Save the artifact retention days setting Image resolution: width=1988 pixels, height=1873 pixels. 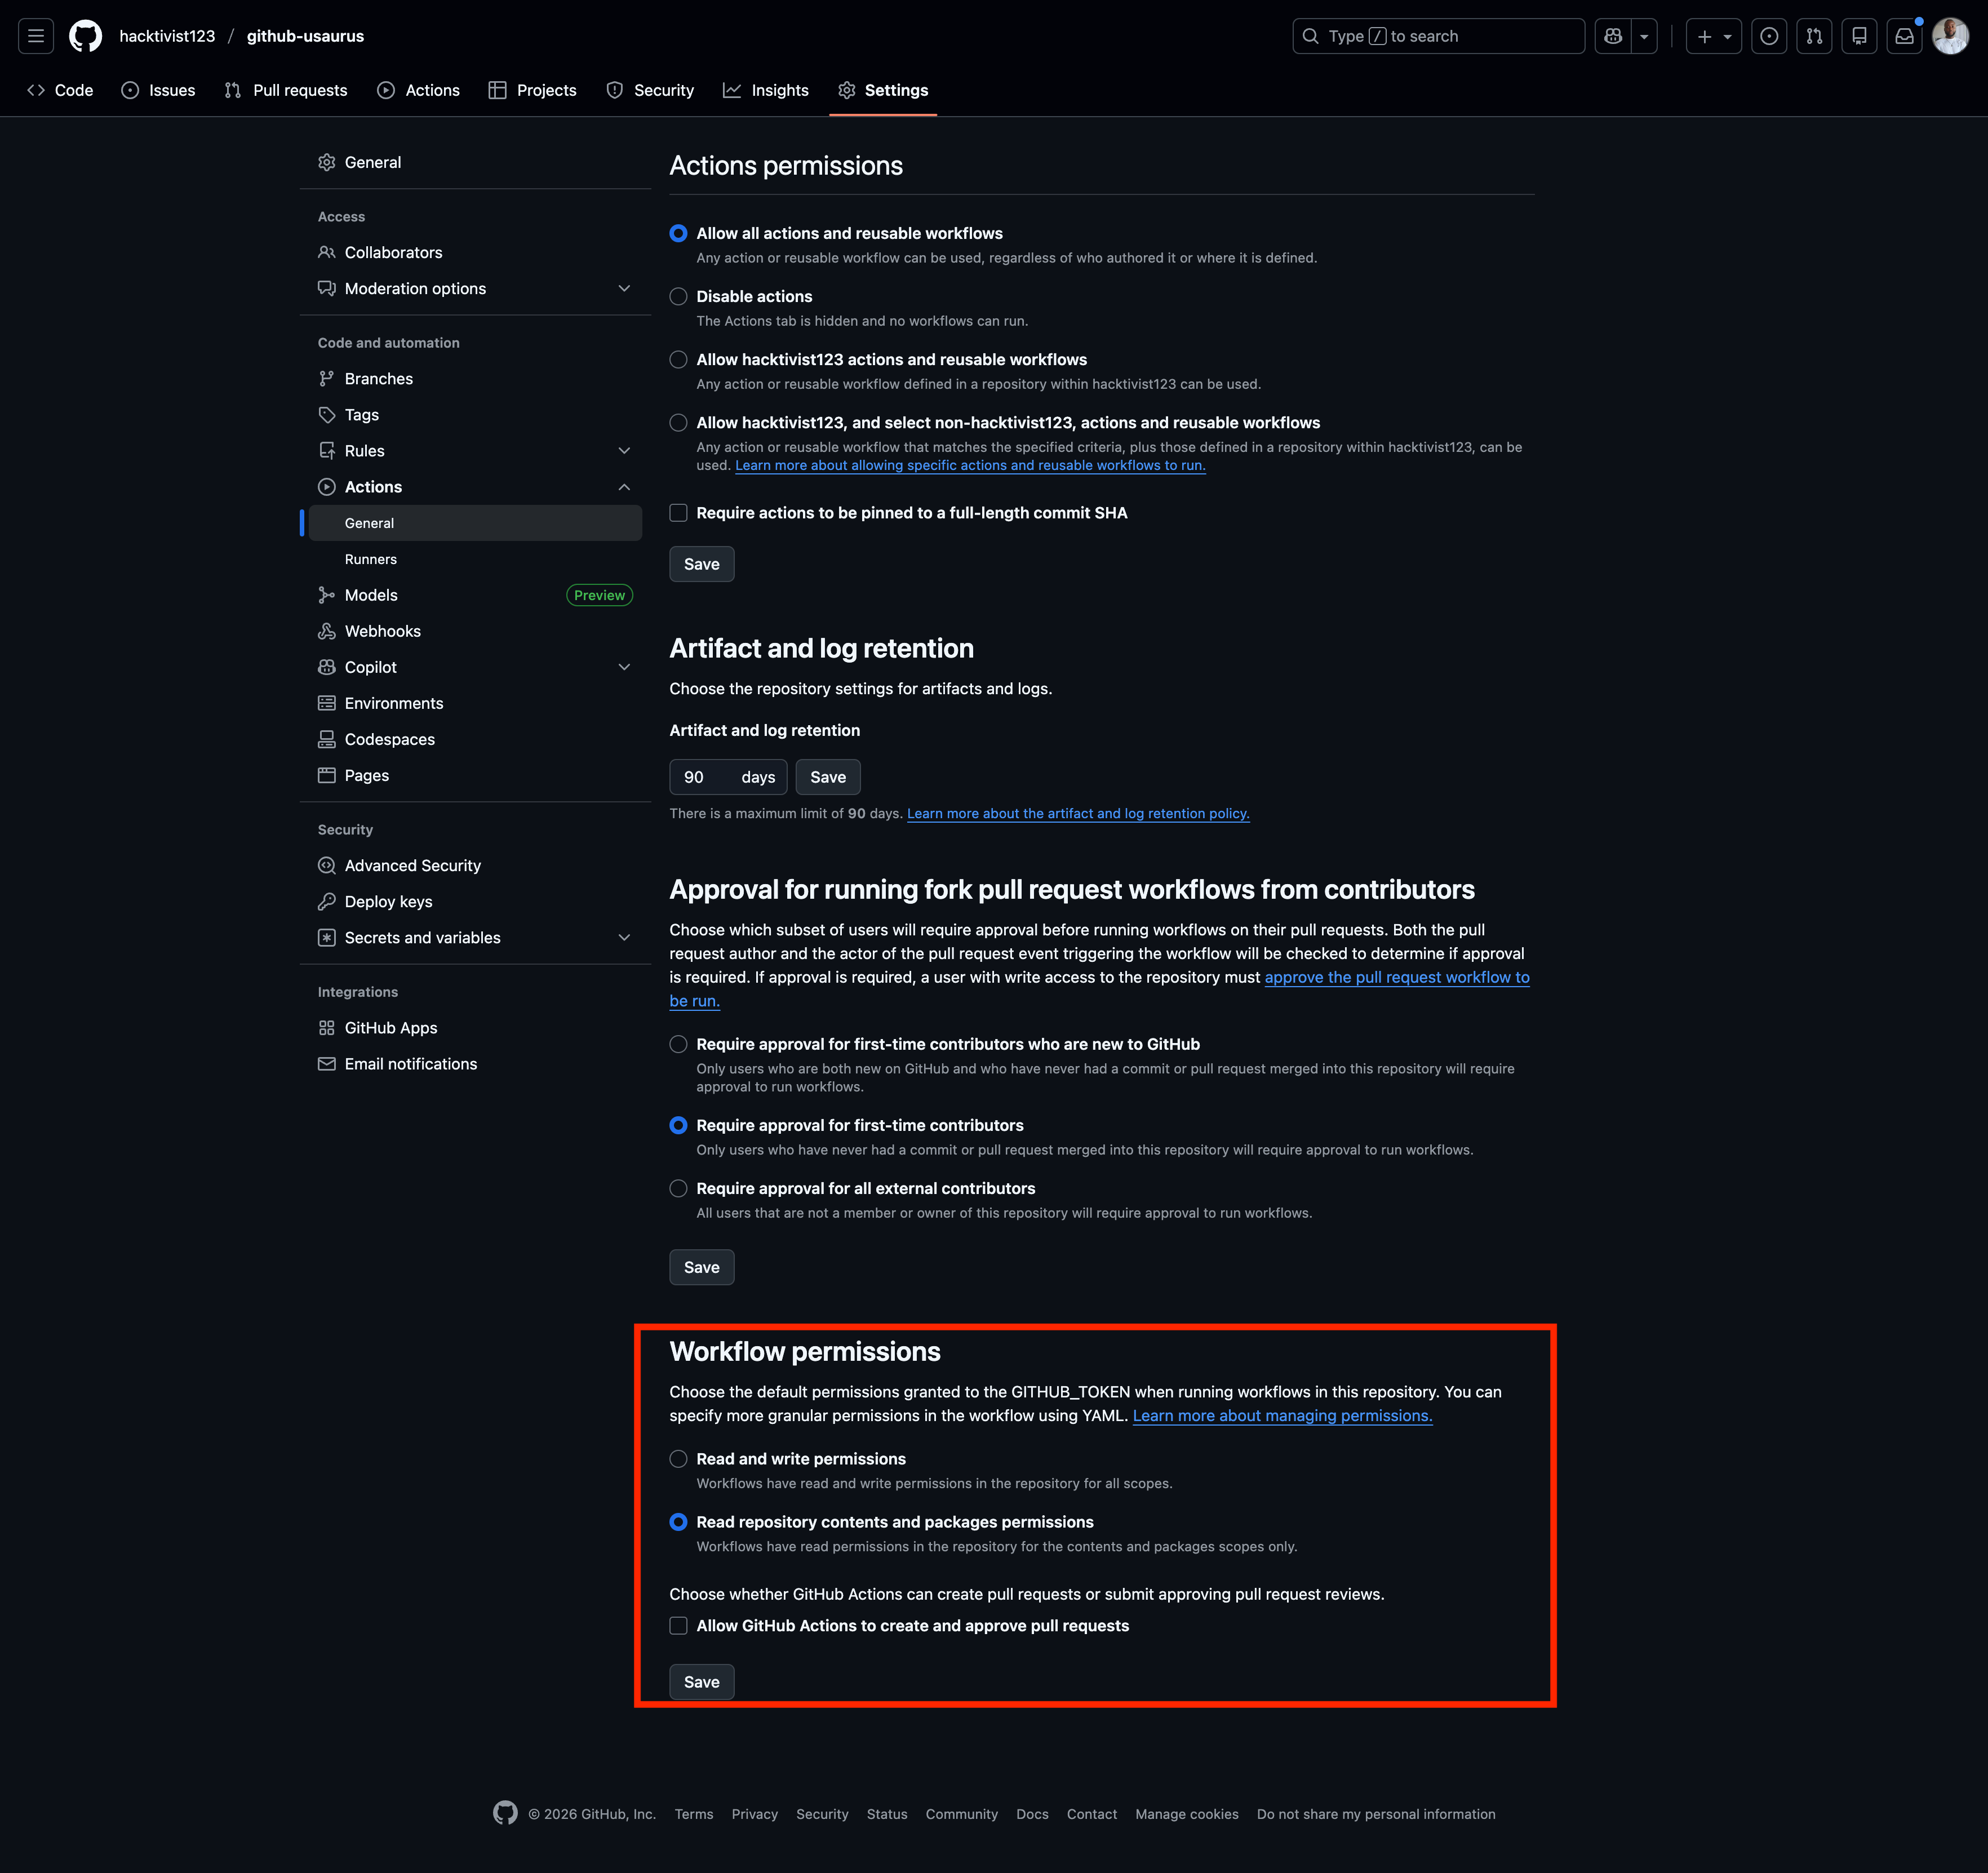[x=827, y=777]
